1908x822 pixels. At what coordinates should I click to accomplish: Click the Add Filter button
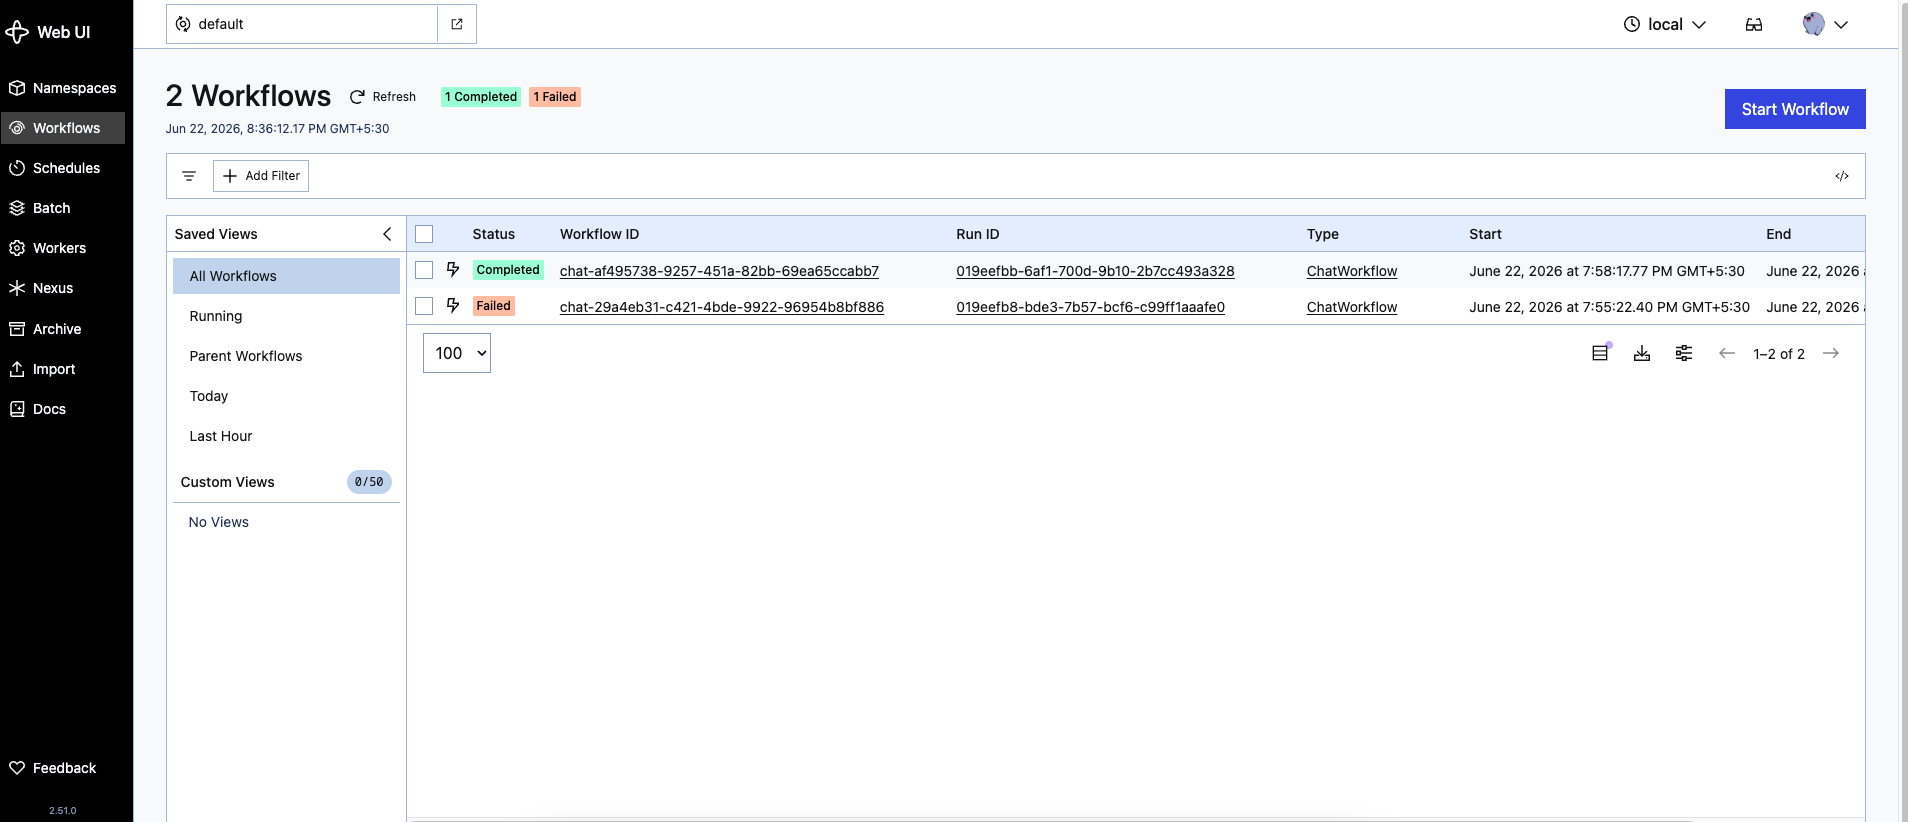(261, 176)
